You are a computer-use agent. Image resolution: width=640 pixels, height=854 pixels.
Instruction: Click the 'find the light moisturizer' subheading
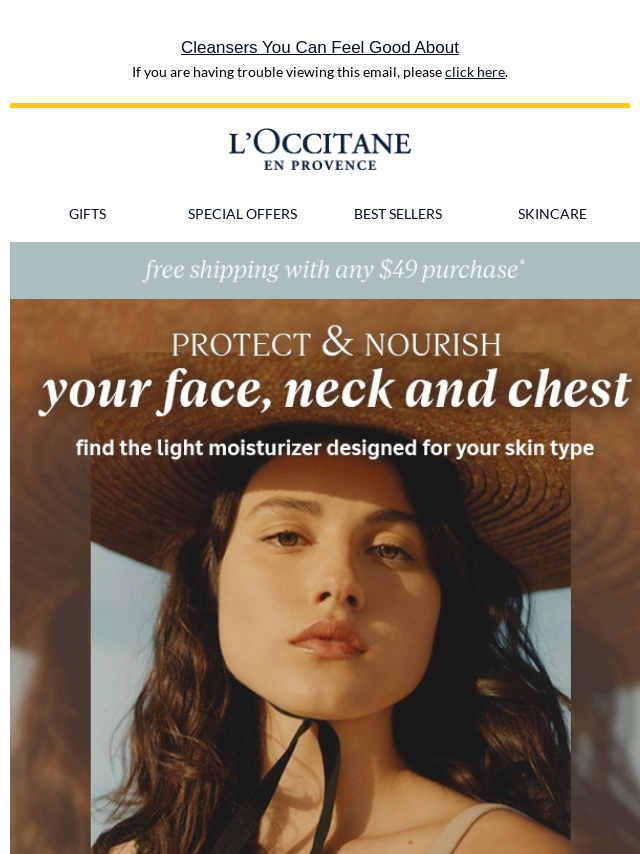(334, 448)
